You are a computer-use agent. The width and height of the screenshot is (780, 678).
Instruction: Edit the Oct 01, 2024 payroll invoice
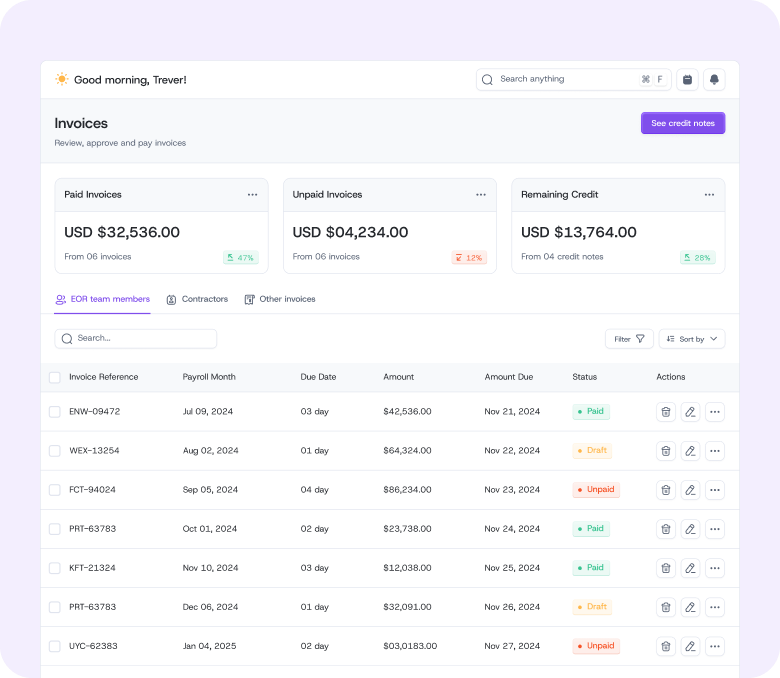[x=690, y=529]
